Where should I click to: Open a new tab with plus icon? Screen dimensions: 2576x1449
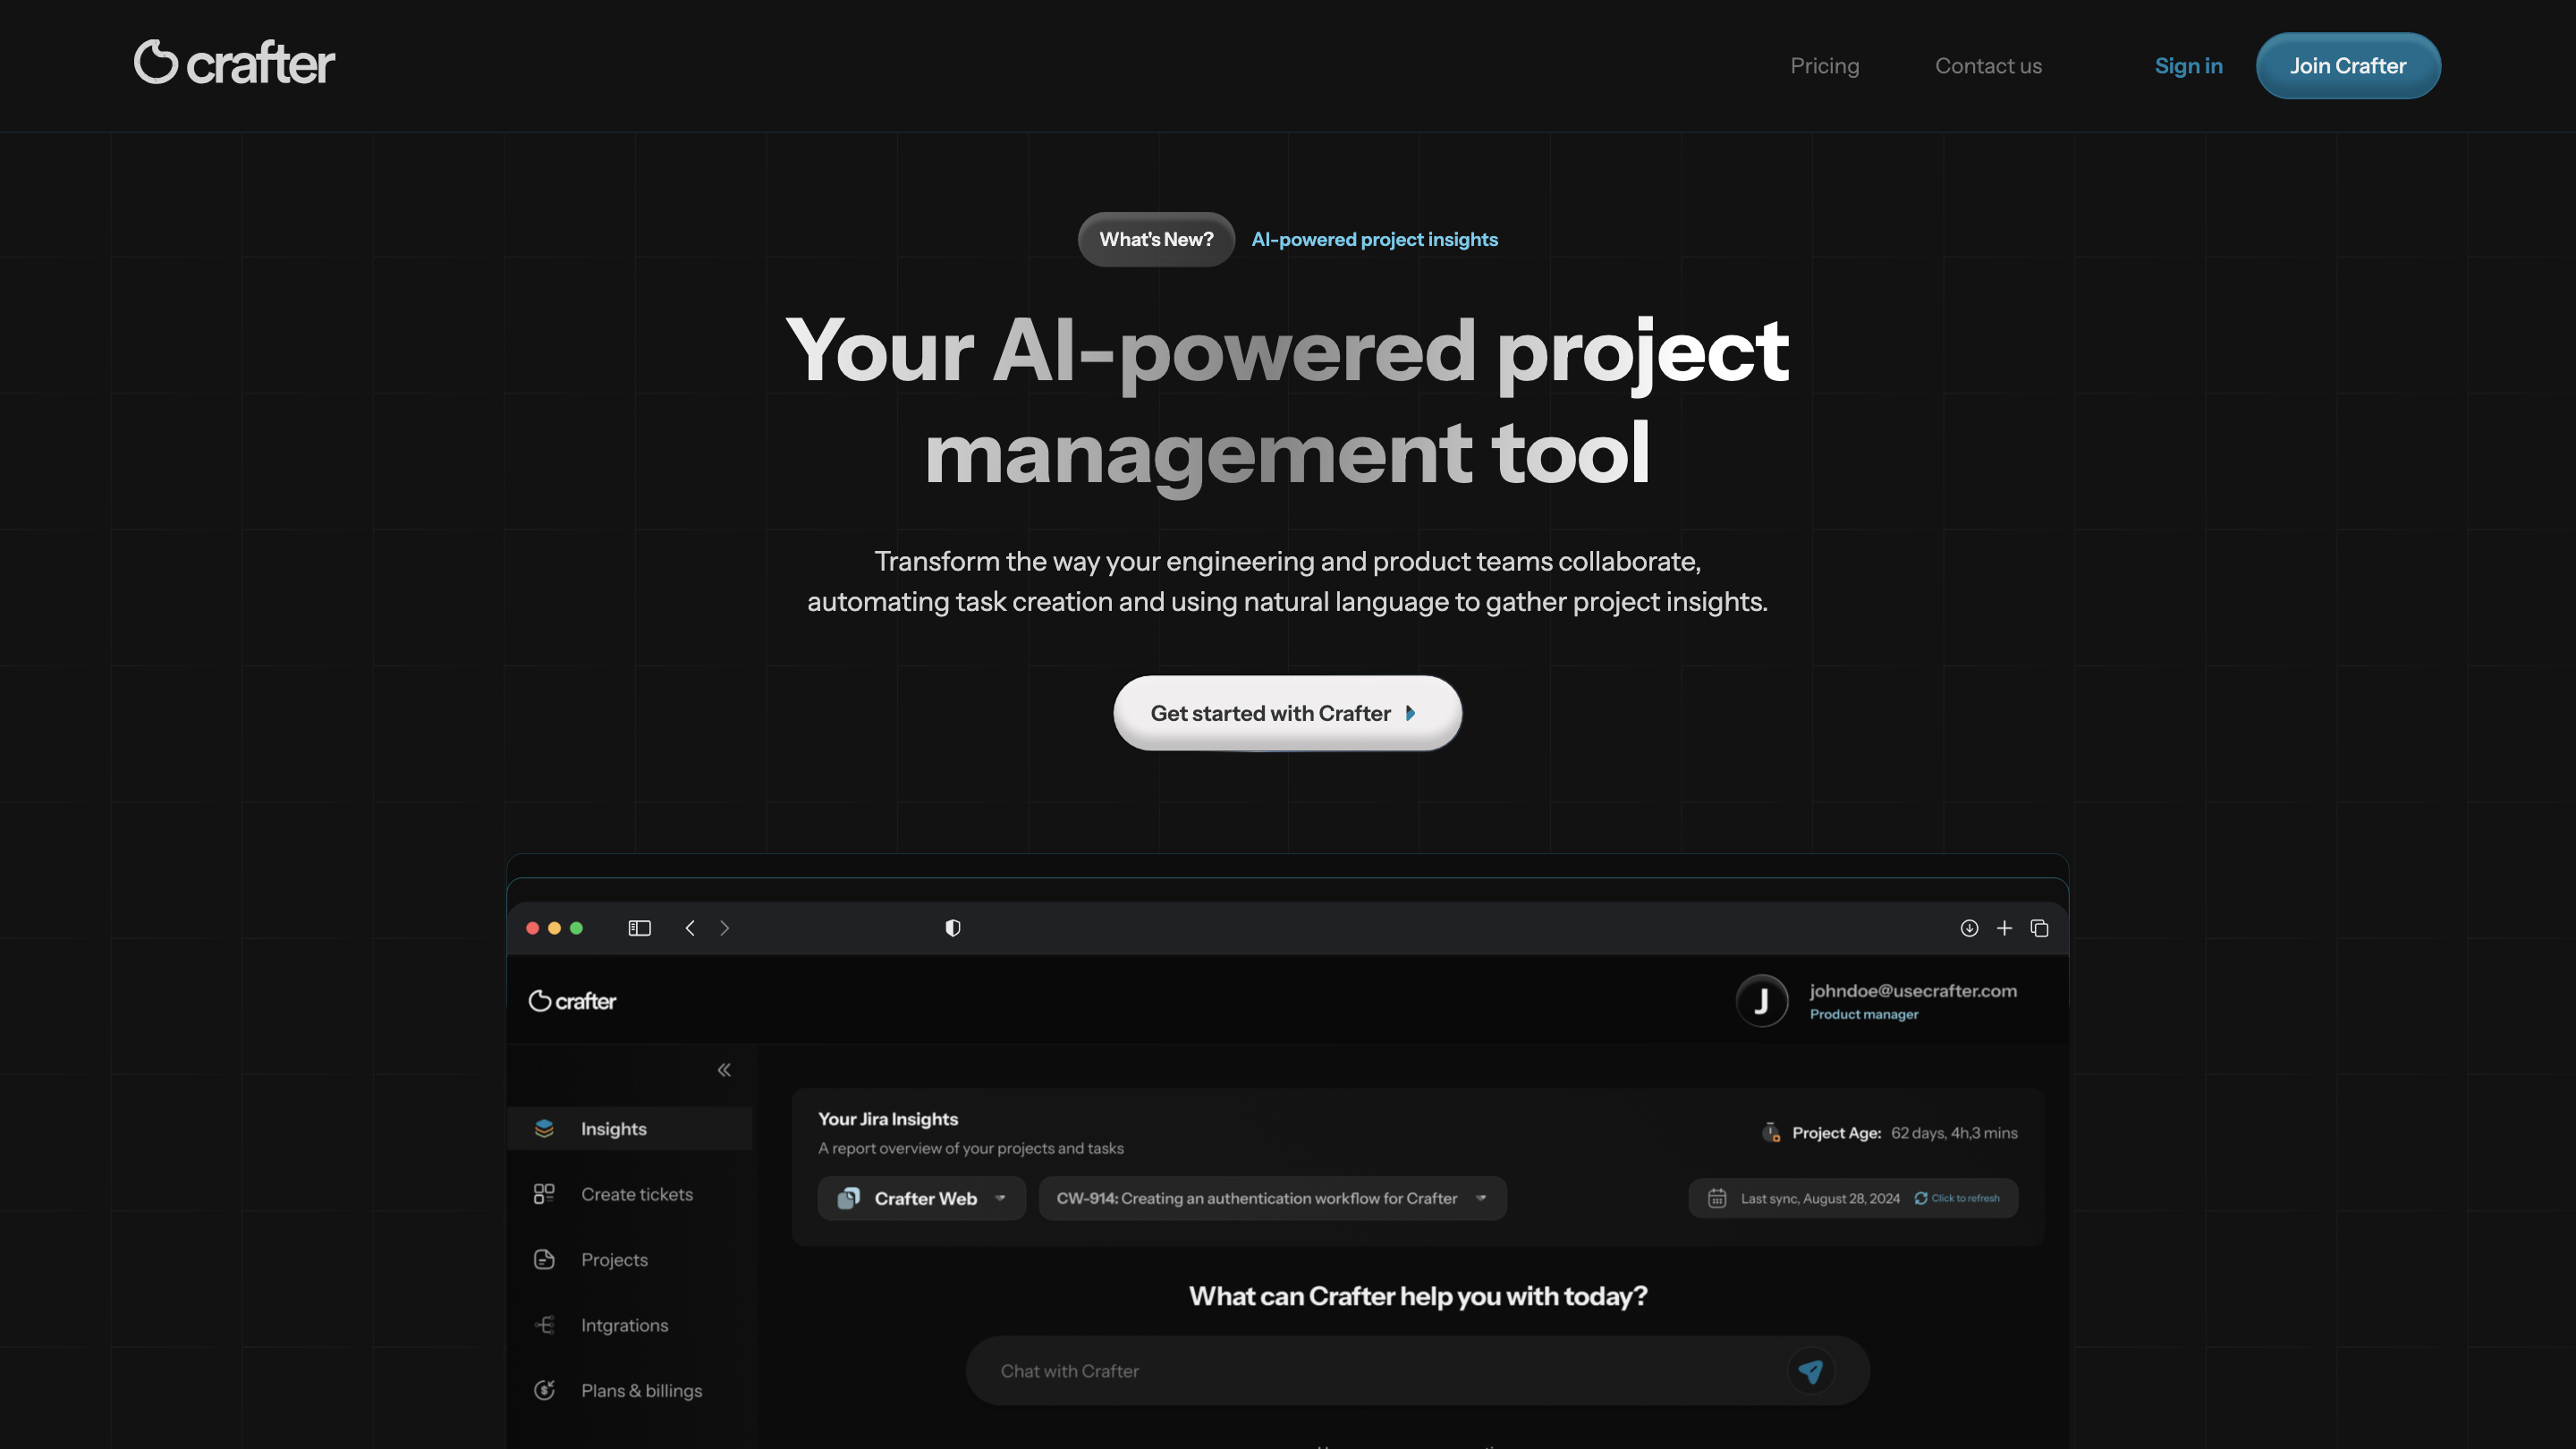2004,928
